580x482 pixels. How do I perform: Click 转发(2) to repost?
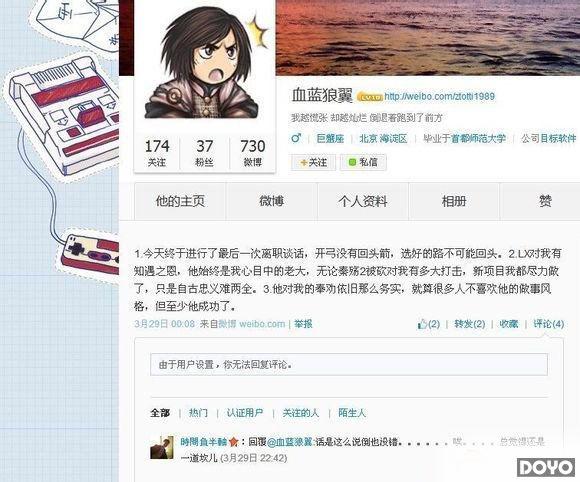click(x=469, y=324)
